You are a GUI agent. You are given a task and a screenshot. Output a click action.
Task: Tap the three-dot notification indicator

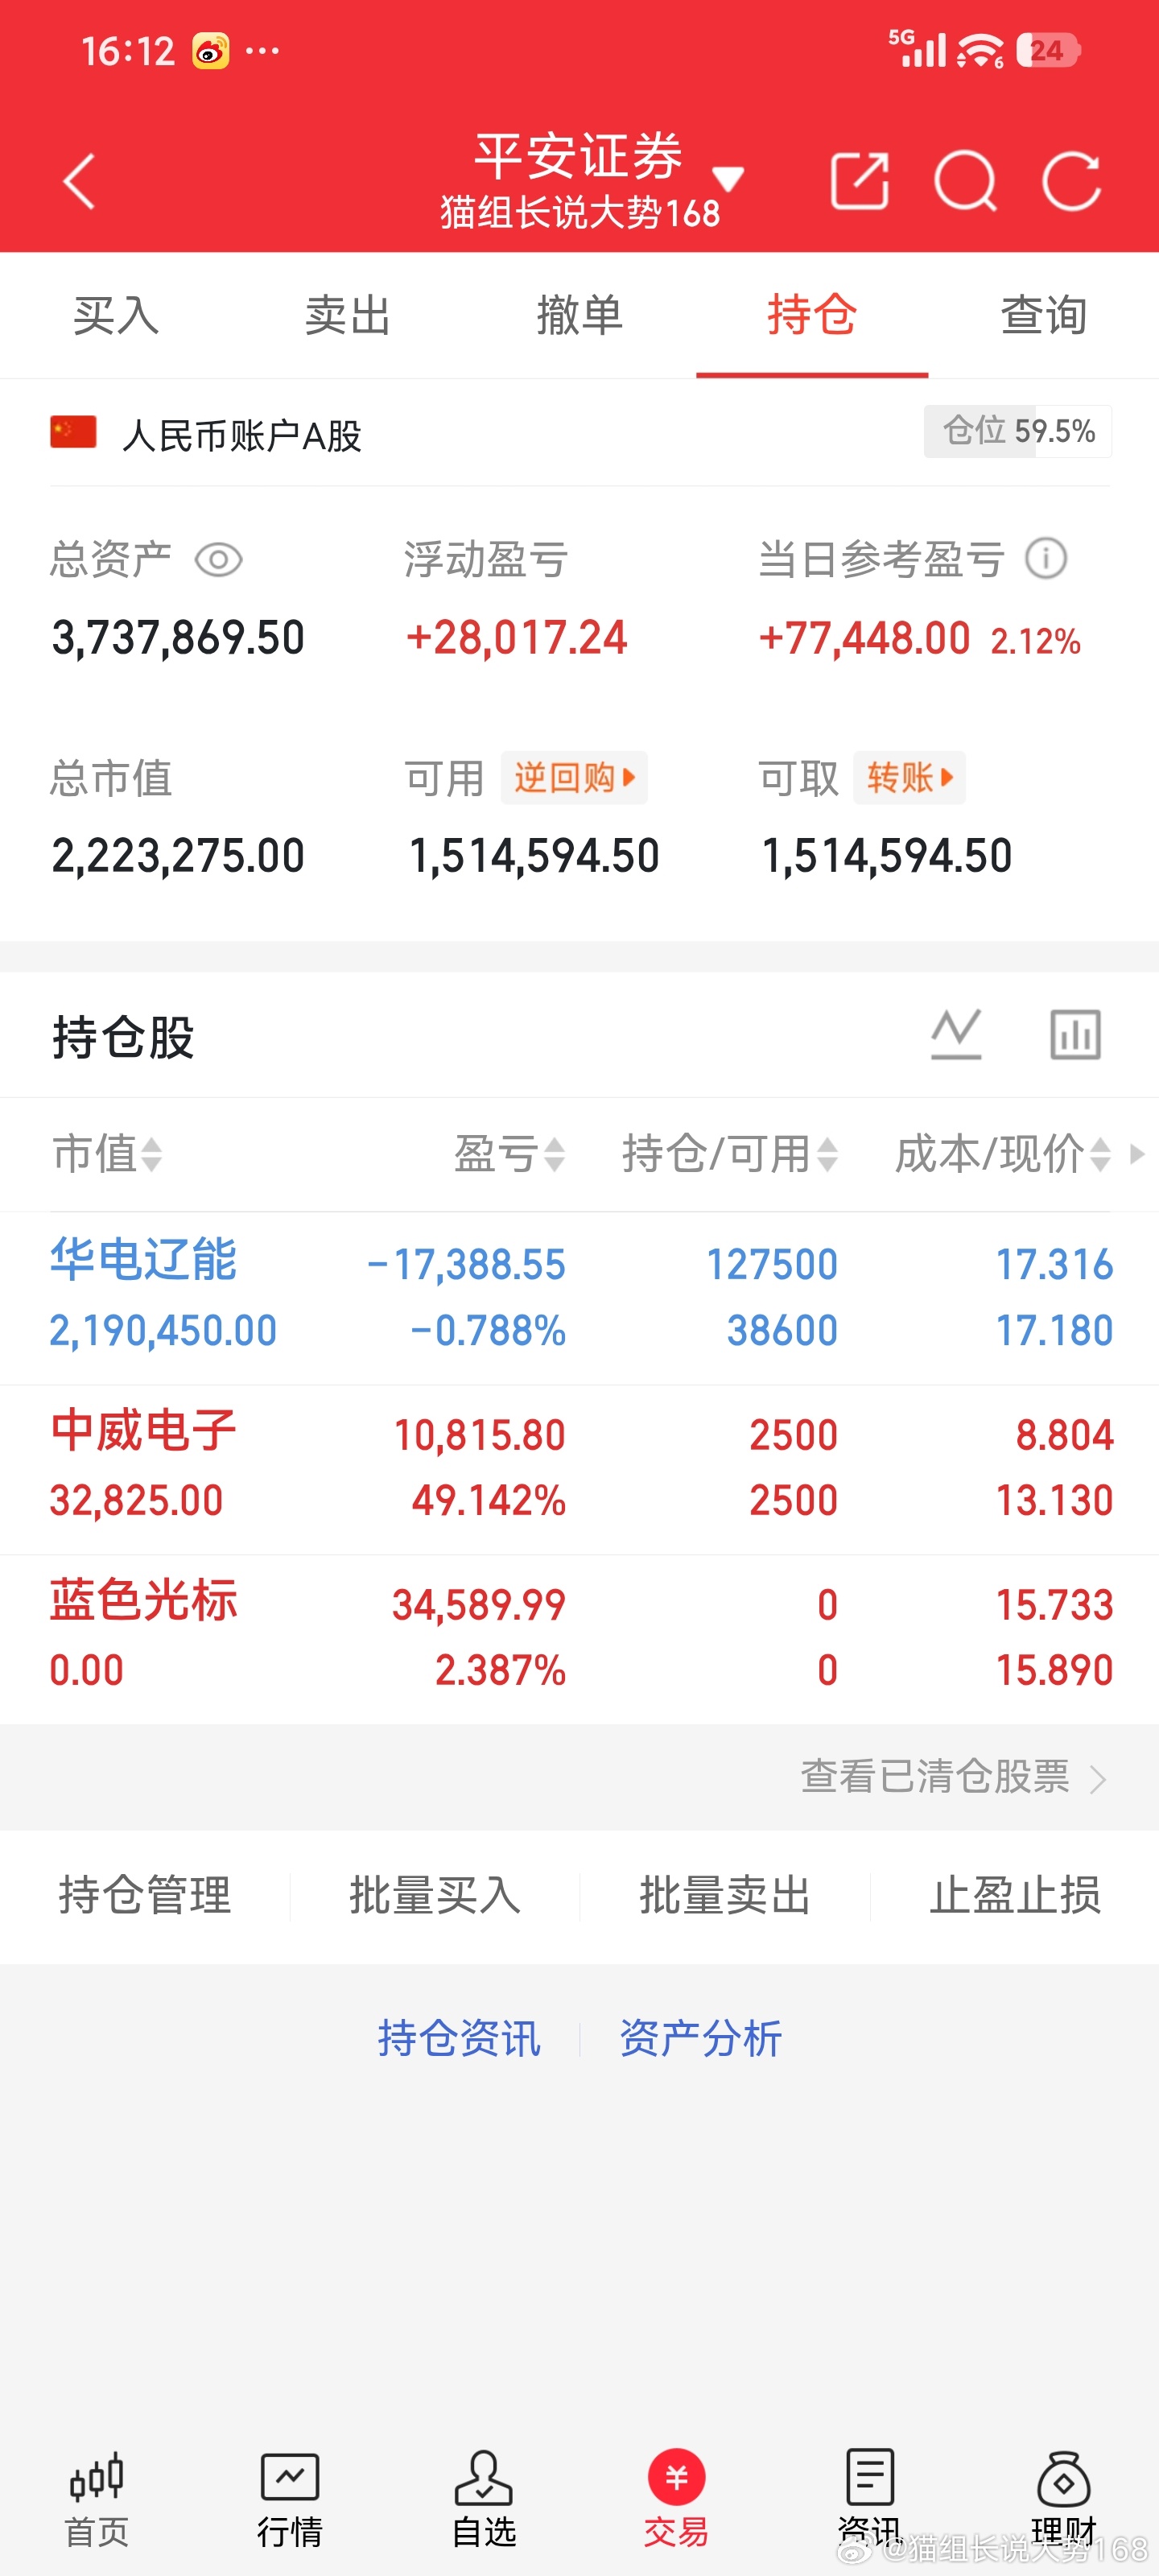262,51
